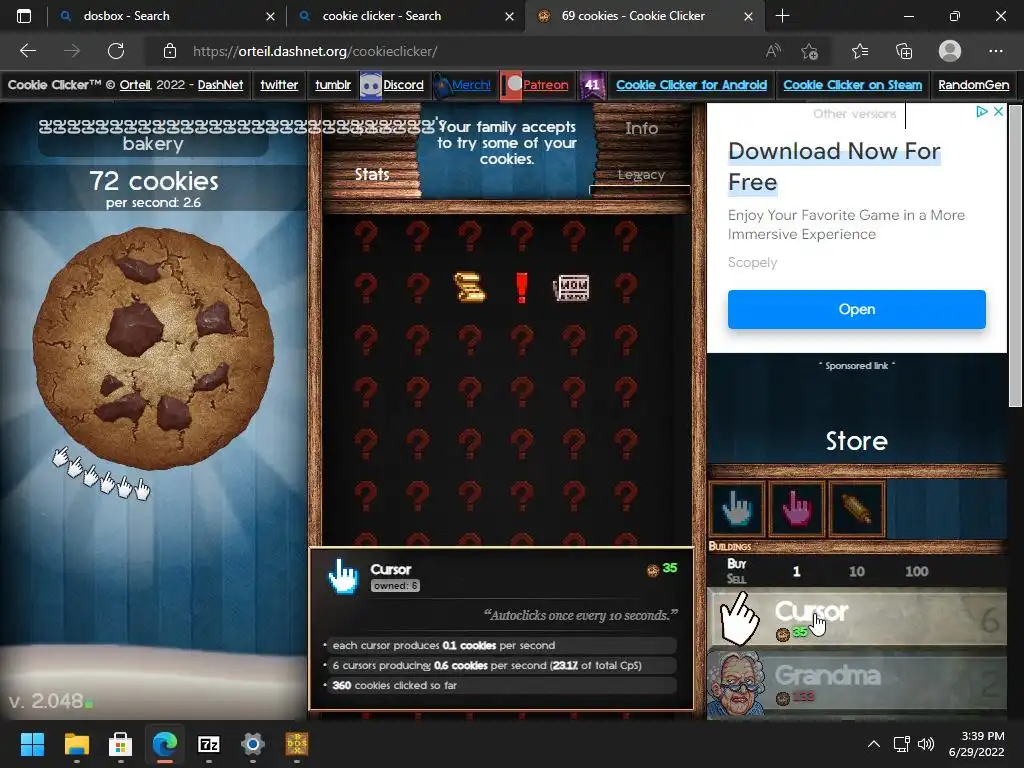Viewport: 1024px width, 768px height.
Task: Close the advertisement with the X icon
Action: (x=999, y=112)
